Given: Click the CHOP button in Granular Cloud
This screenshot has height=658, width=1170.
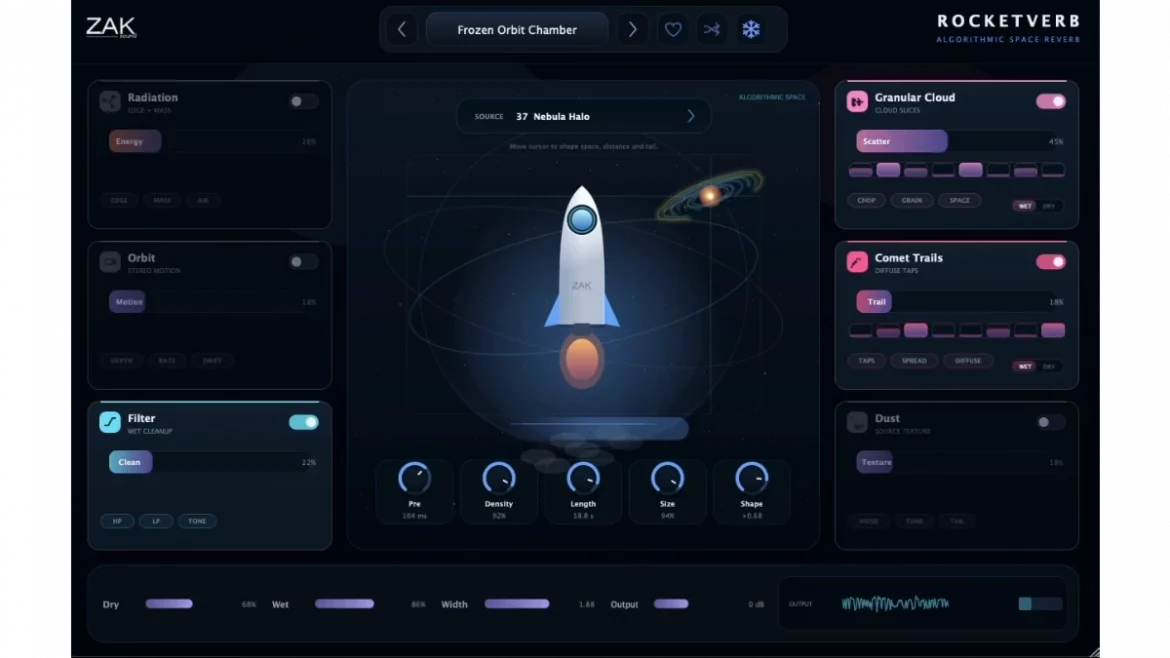Looking at the screenshot, I should pyautogui.click(x=866, y=201).
